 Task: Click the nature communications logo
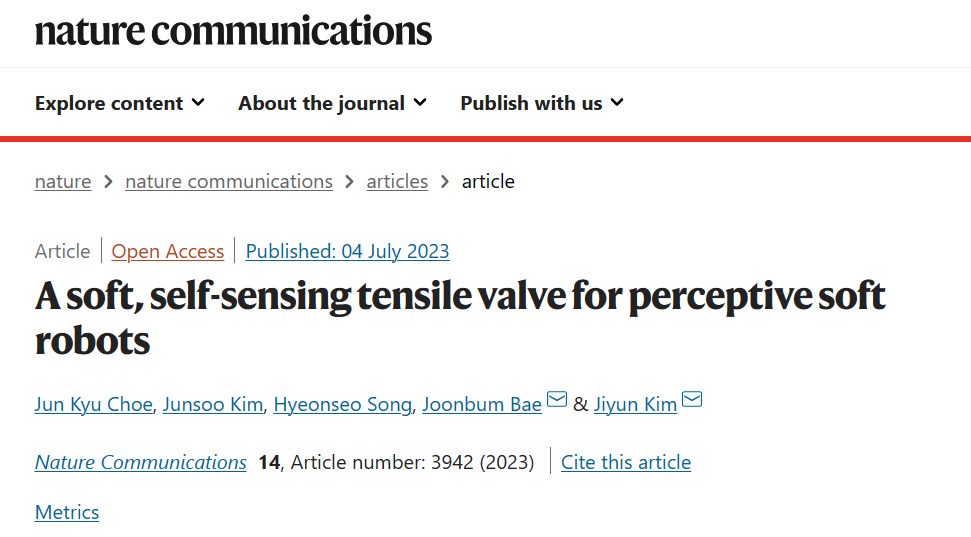click(x=233, y=31)
